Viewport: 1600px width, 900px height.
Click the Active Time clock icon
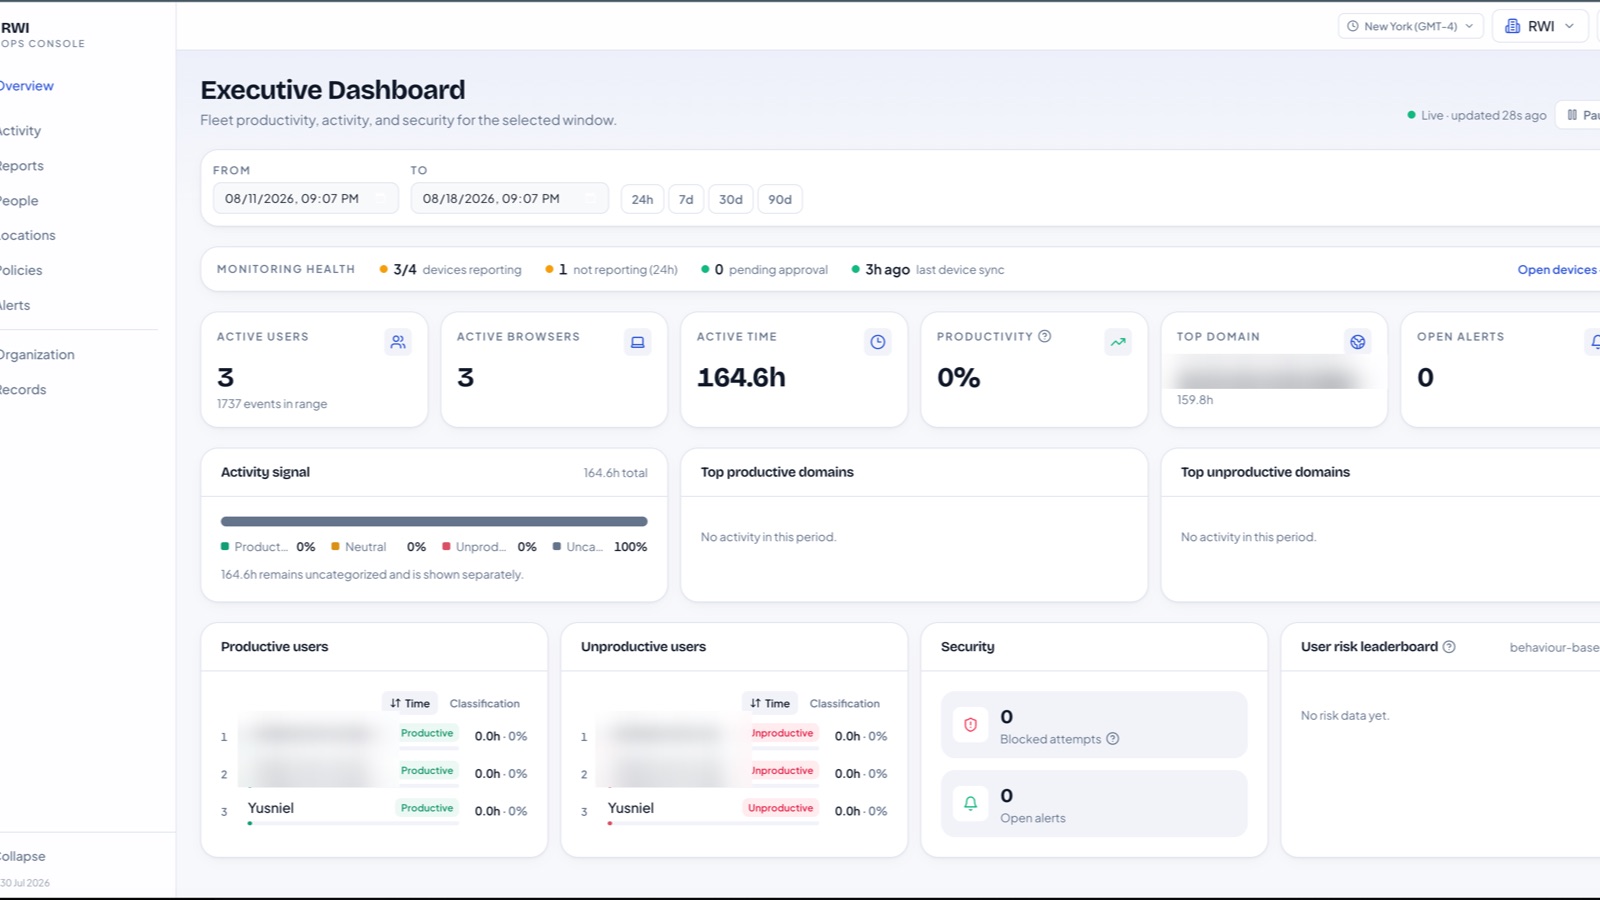877,342
